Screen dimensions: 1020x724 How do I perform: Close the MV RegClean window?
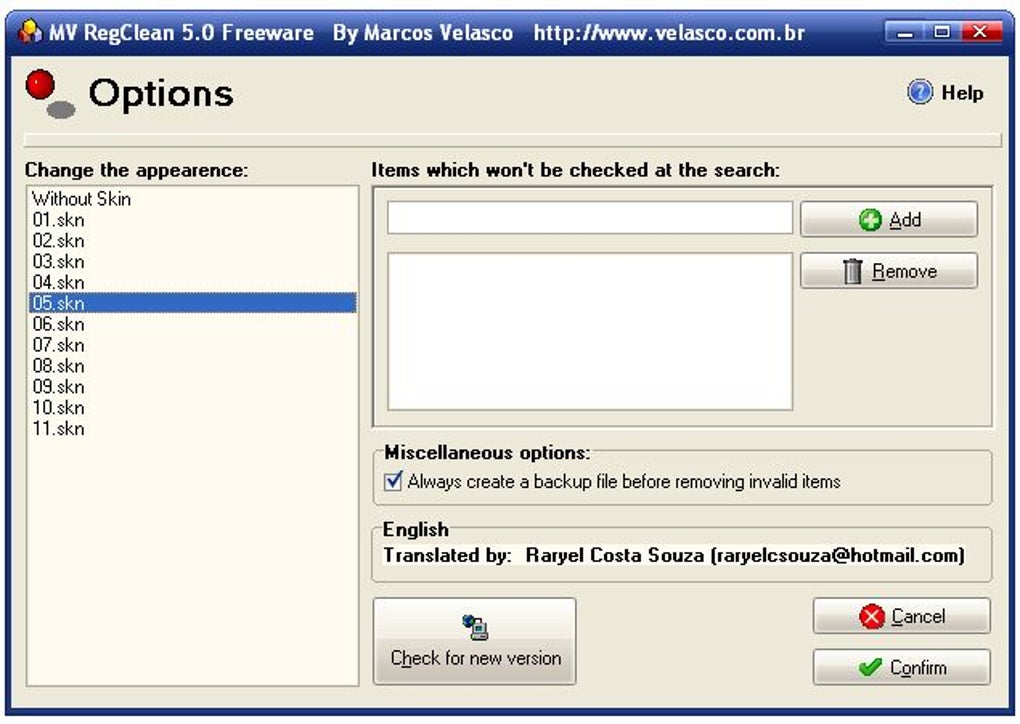pos(980,32)
